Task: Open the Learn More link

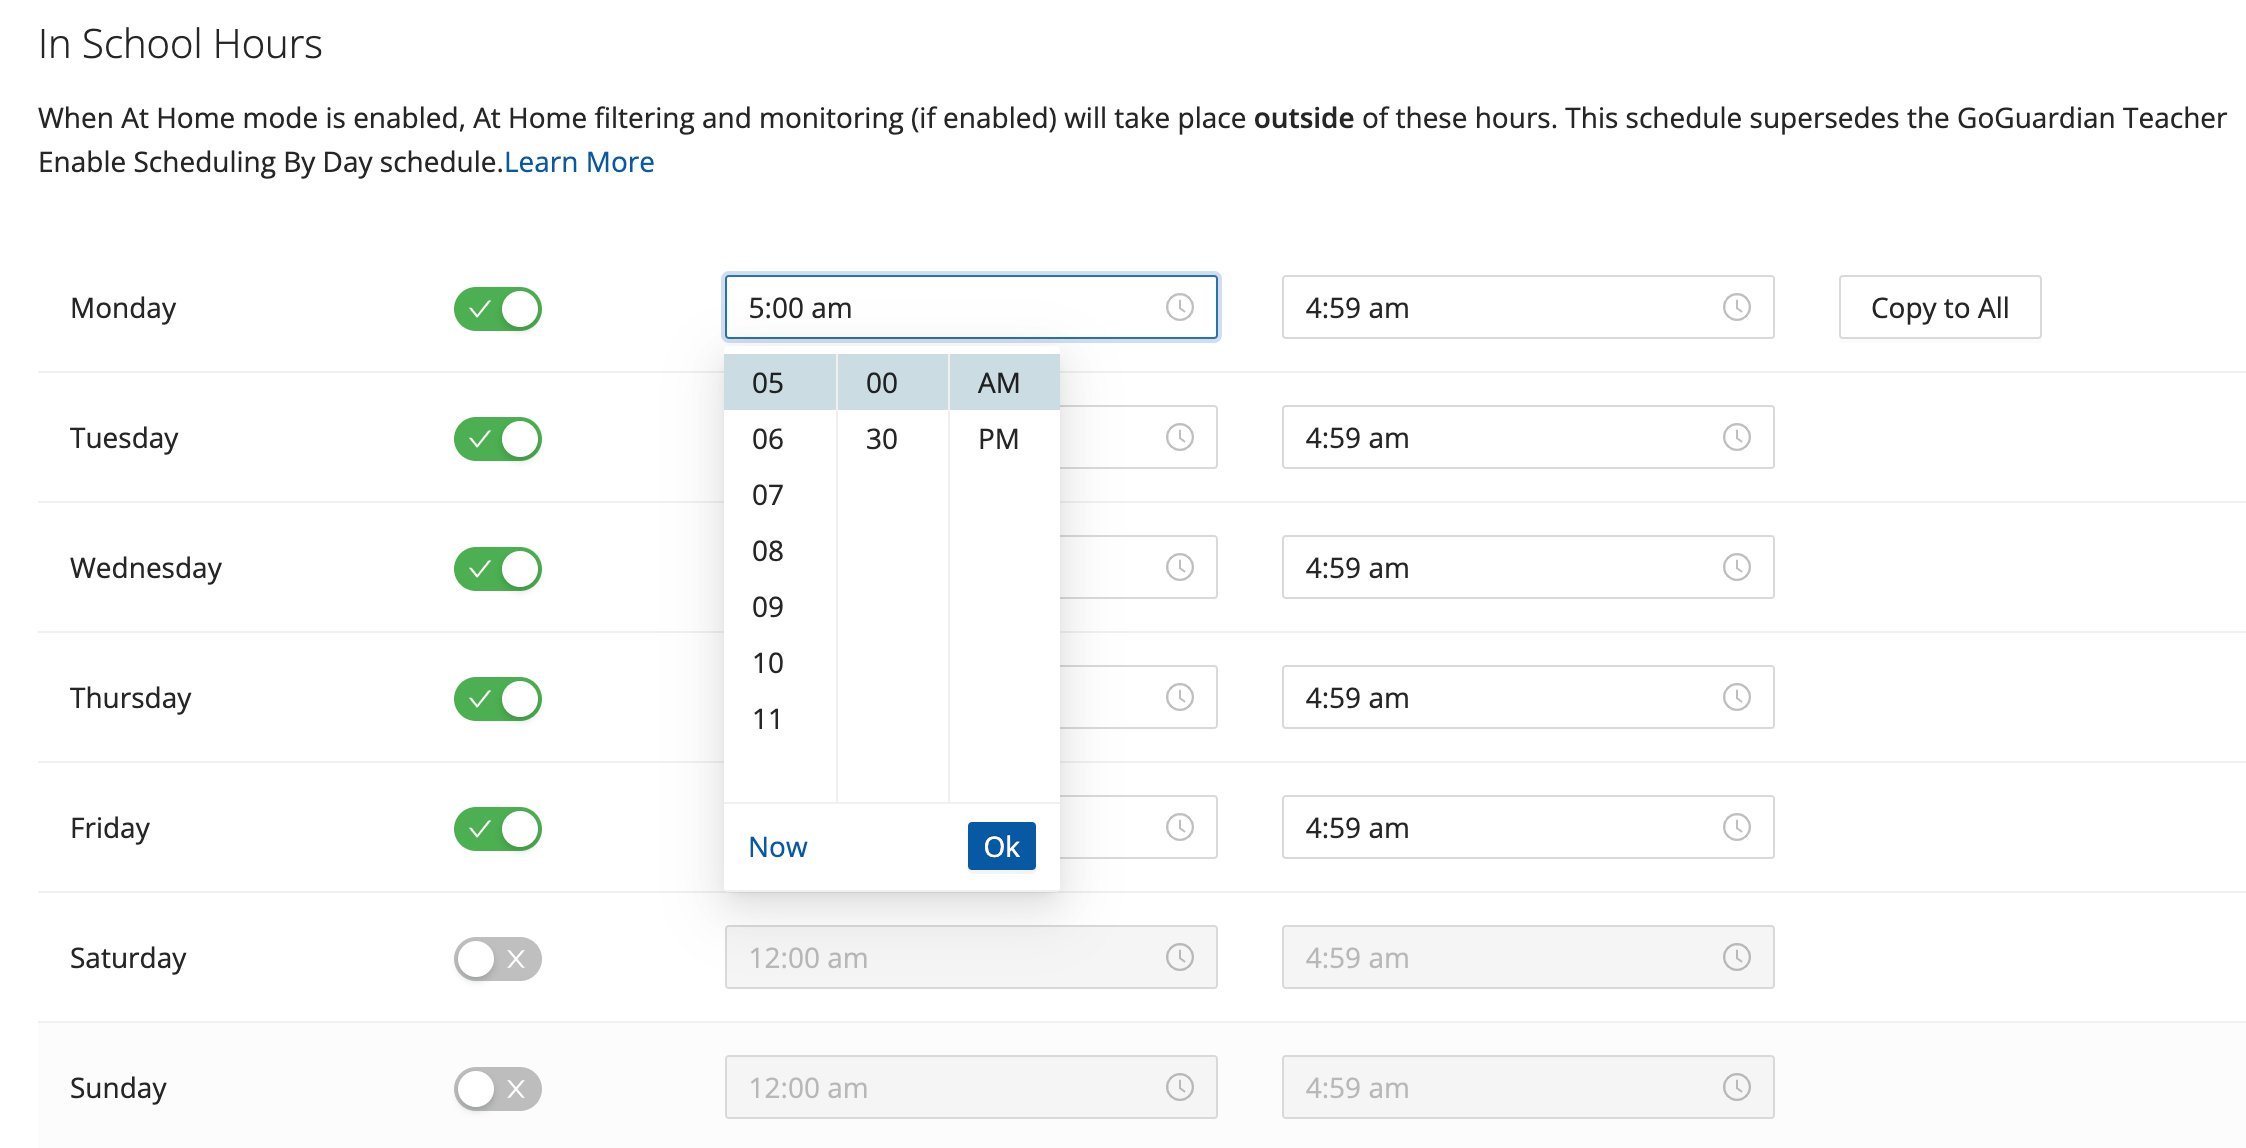Action: [x=579, y=161]
